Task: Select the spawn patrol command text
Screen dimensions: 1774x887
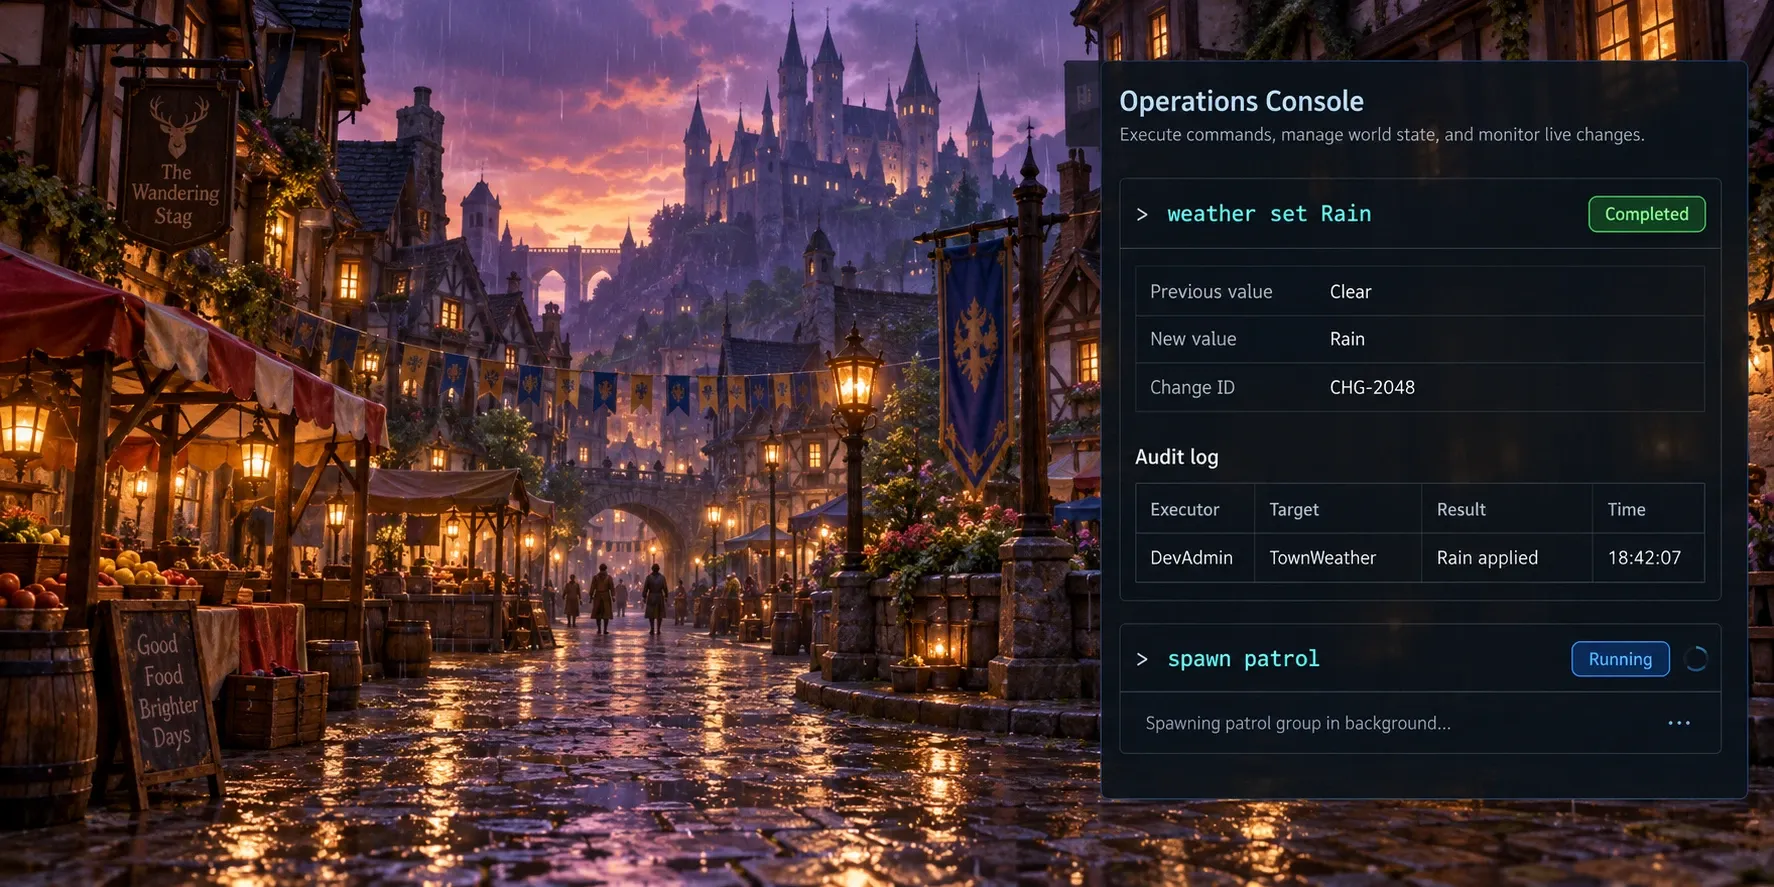Action: coord(1243,659)
